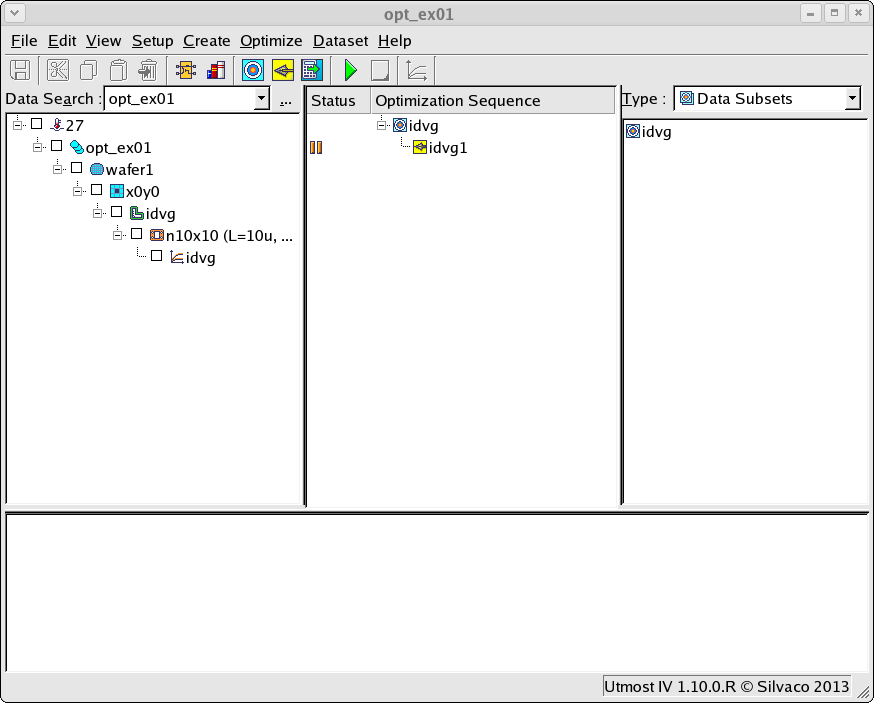
Task: Open the Optimize menu
Action: click(x=271, y=41)
